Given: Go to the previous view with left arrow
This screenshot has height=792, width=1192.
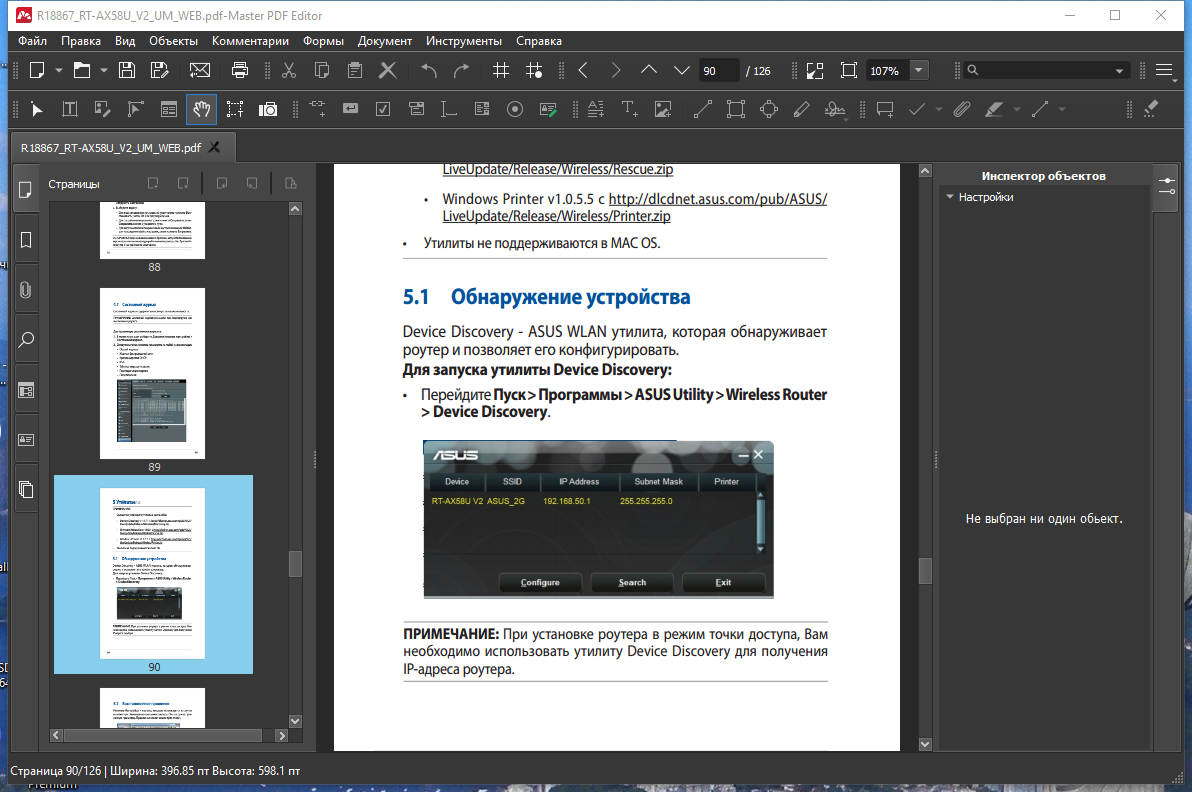Looking at the screenshot, I should coord(583,71).
